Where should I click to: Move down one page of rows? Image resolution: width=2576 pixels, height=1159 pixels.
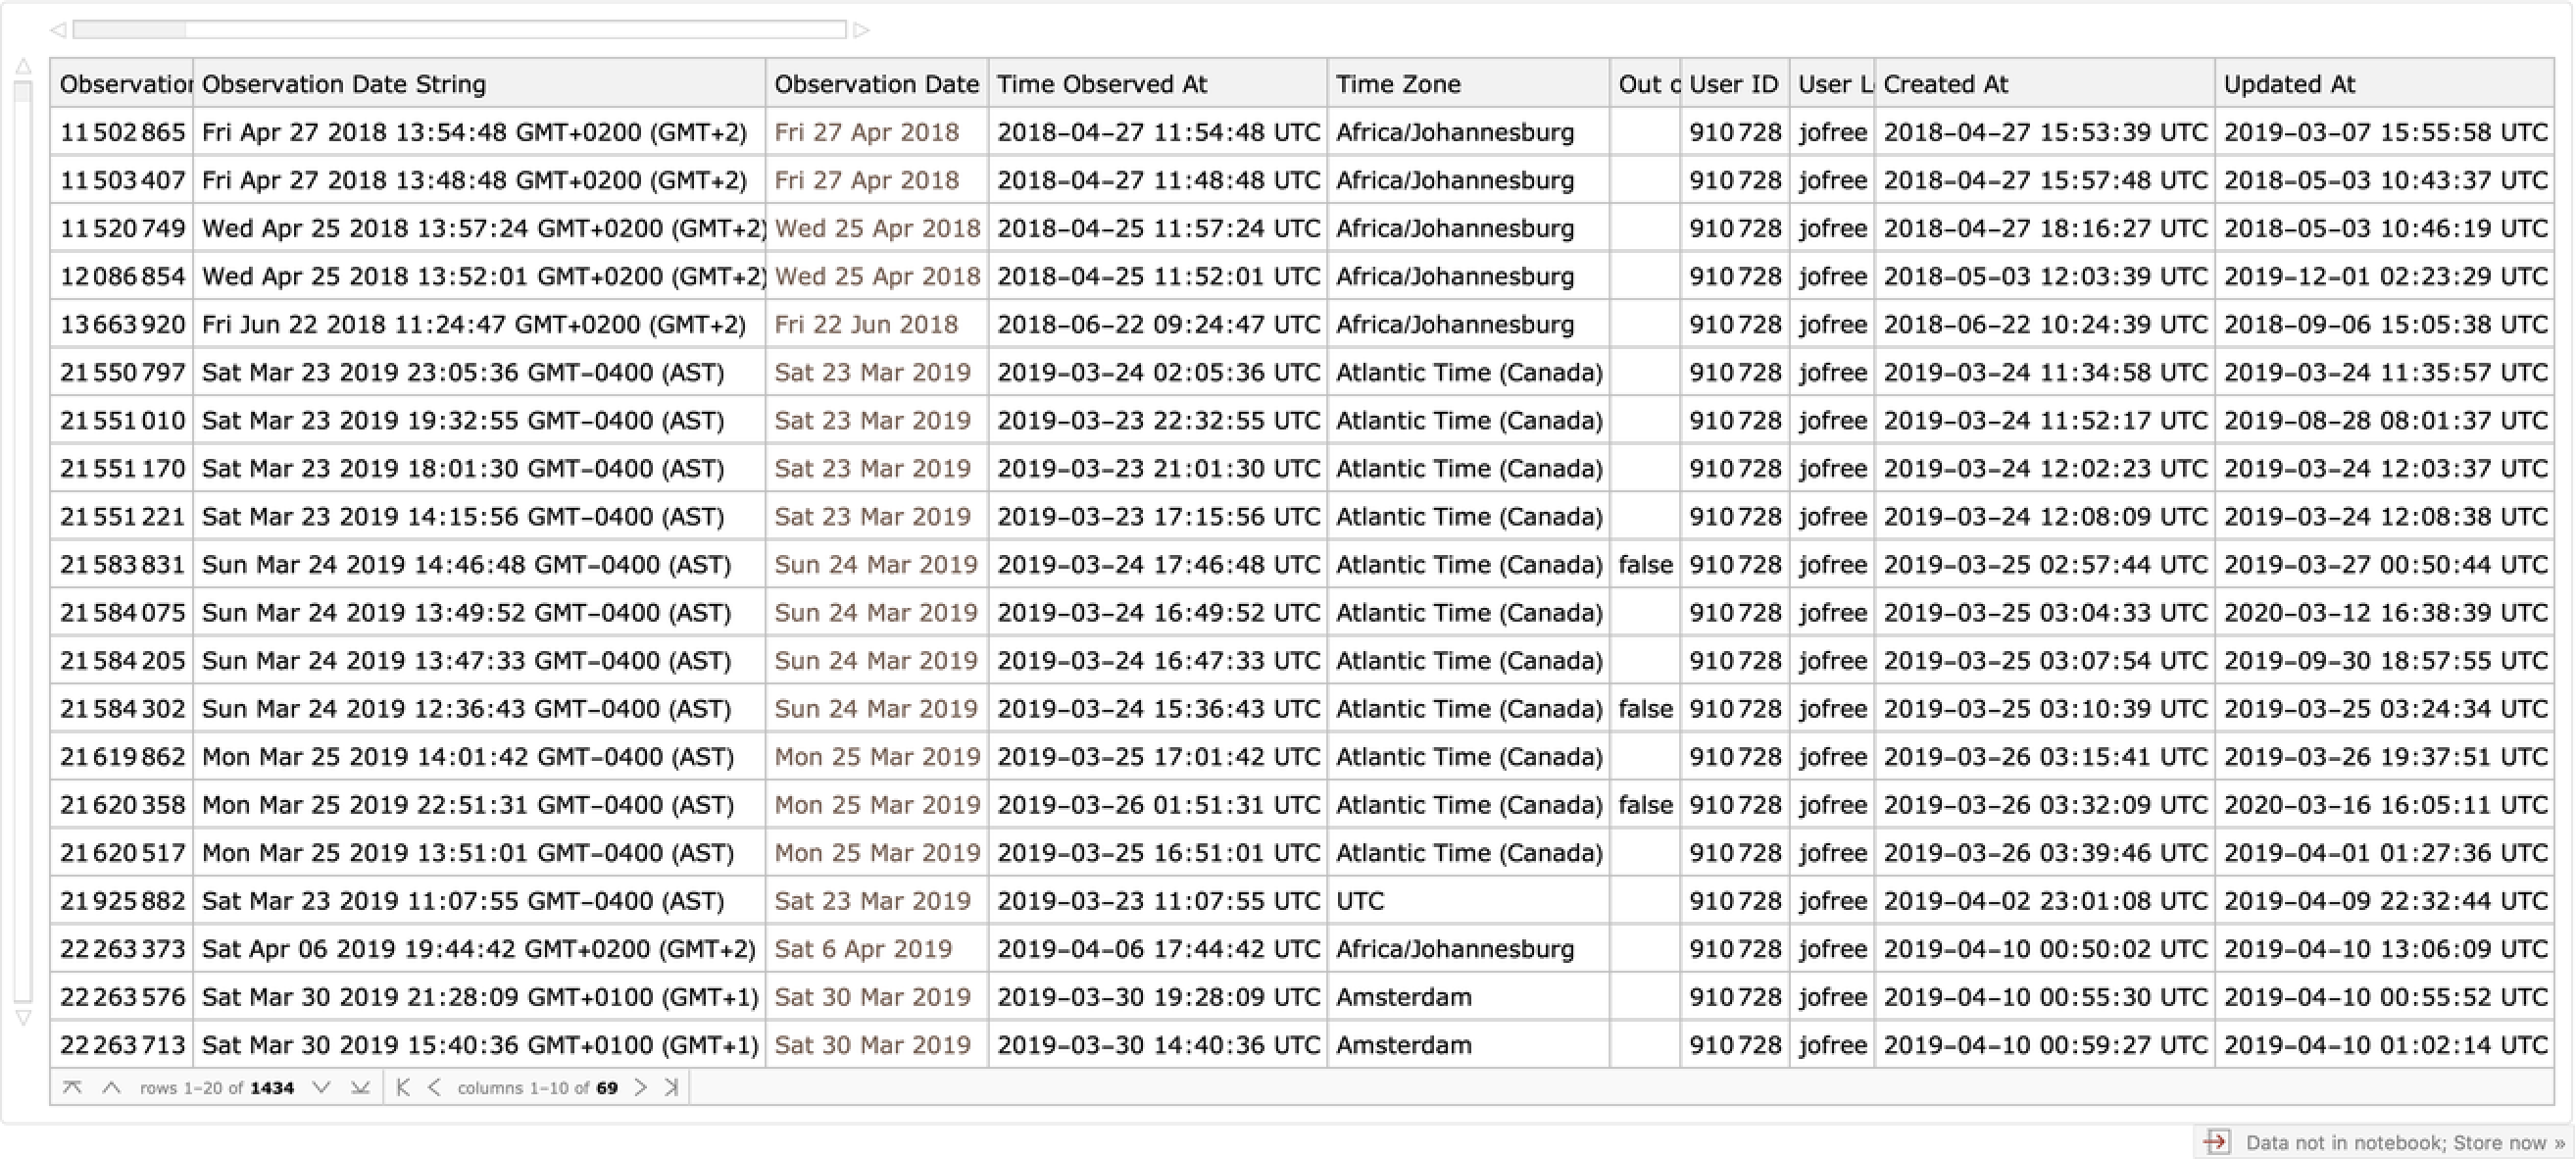[321, 1087]
